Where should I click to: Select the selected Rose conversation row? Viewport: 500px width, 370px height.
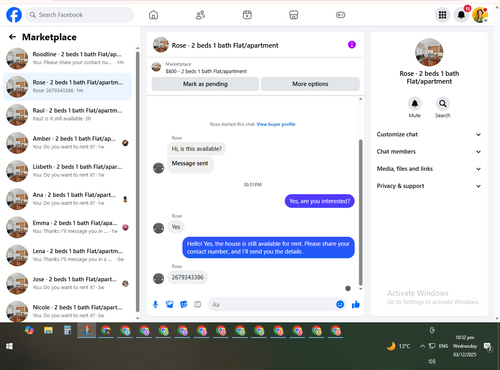(67, 87)
